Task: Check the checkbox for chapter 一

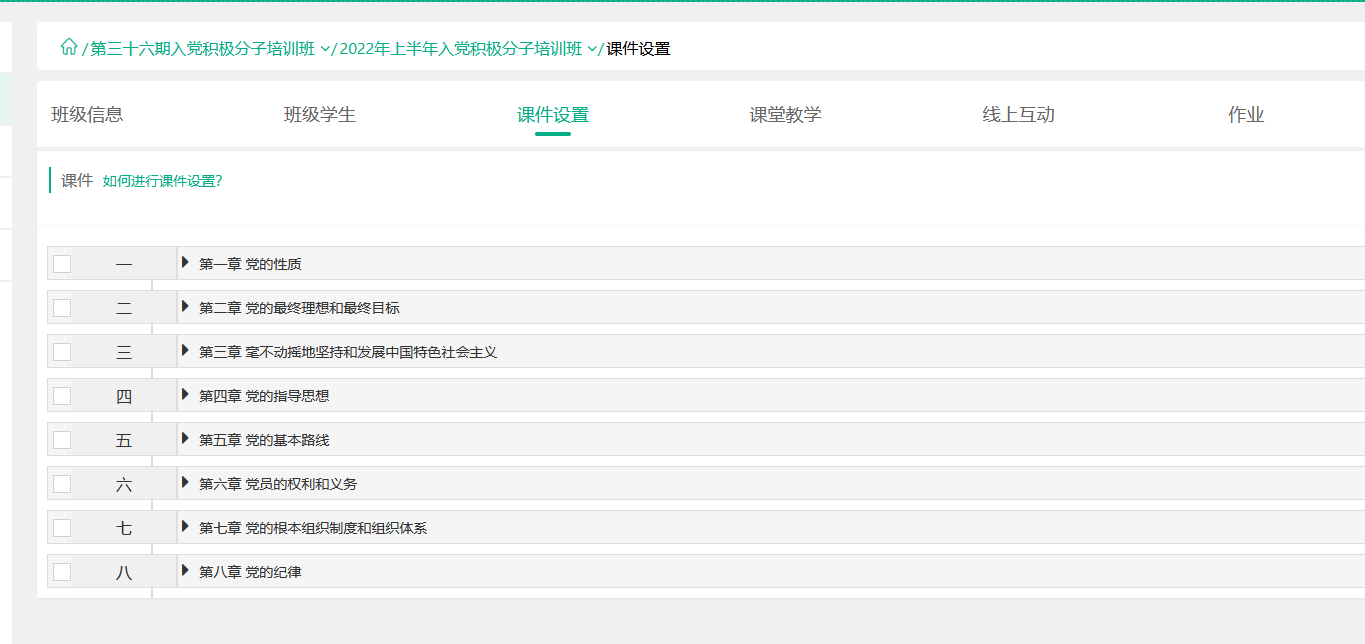Action: pos(62,264)
